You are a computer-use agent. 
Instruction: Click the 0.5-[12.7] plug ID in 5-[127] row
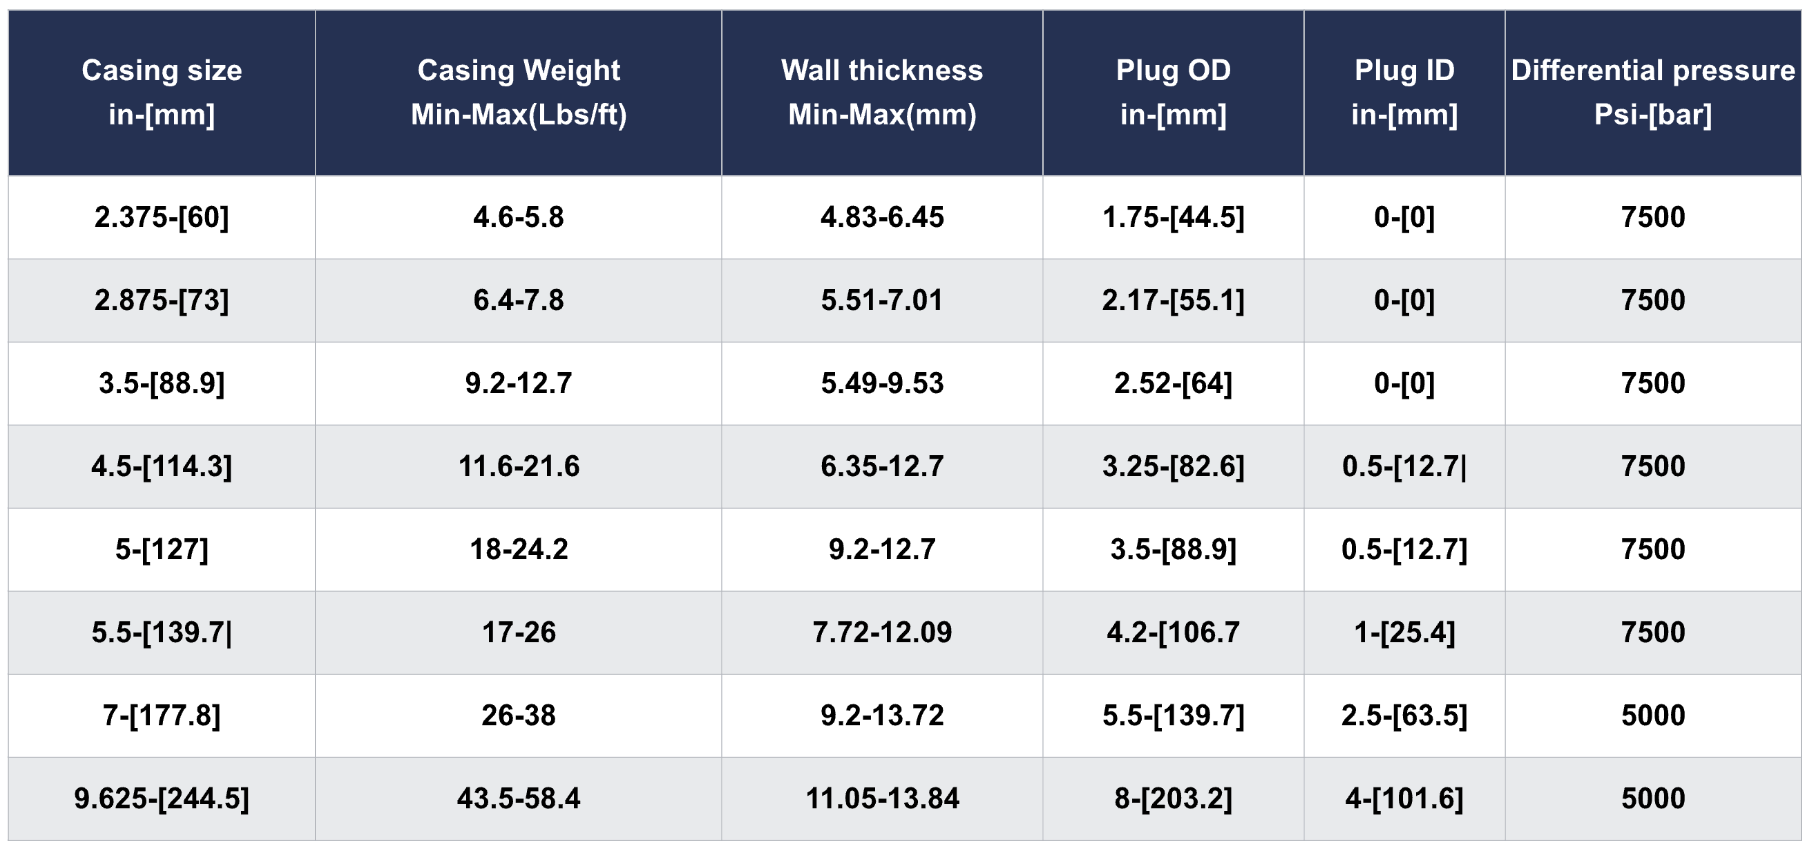coord(1404,549)
